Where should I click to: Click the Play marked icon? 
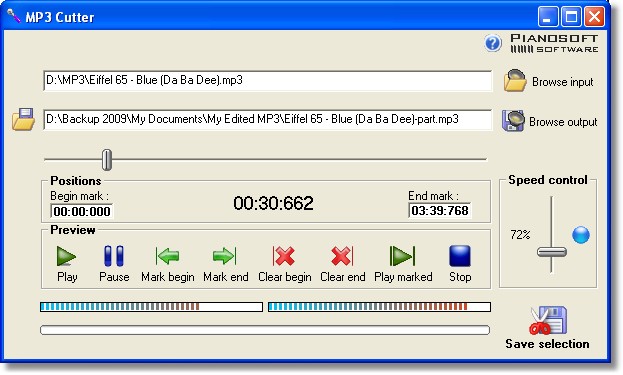402,256
